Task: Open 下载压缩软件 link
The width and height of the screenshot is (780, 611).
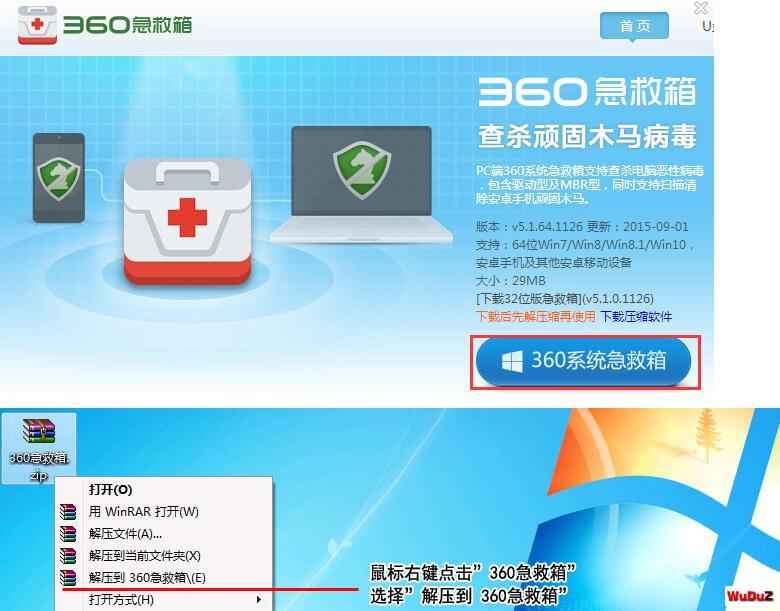Action: point(636,316)
